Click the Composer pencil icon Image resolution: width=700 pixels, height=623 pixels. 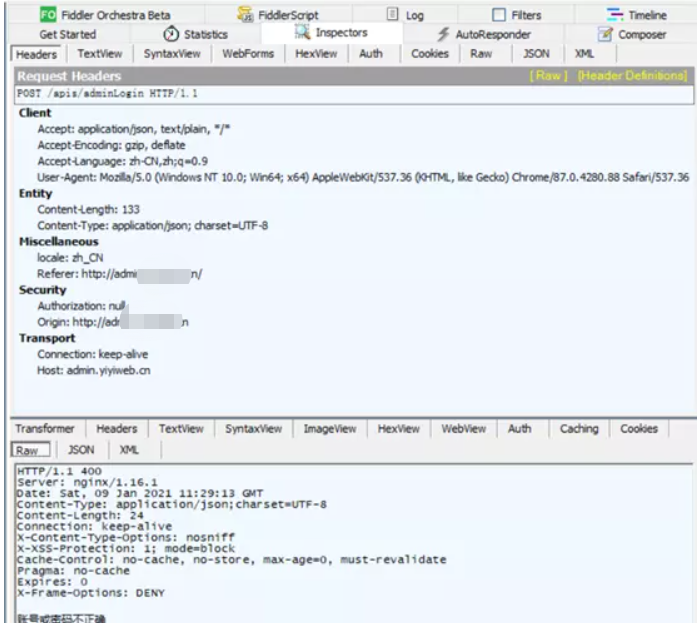605,34
